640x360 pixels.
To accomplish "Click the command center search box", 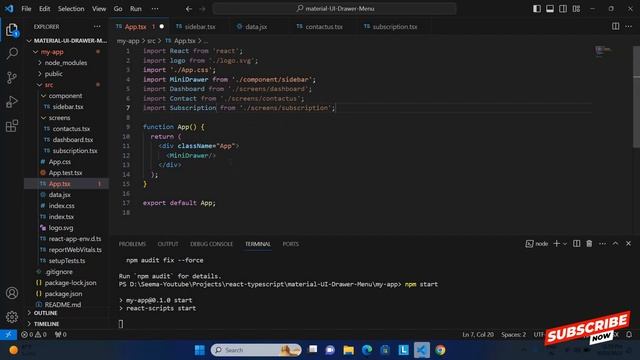I will pos(334,9).
